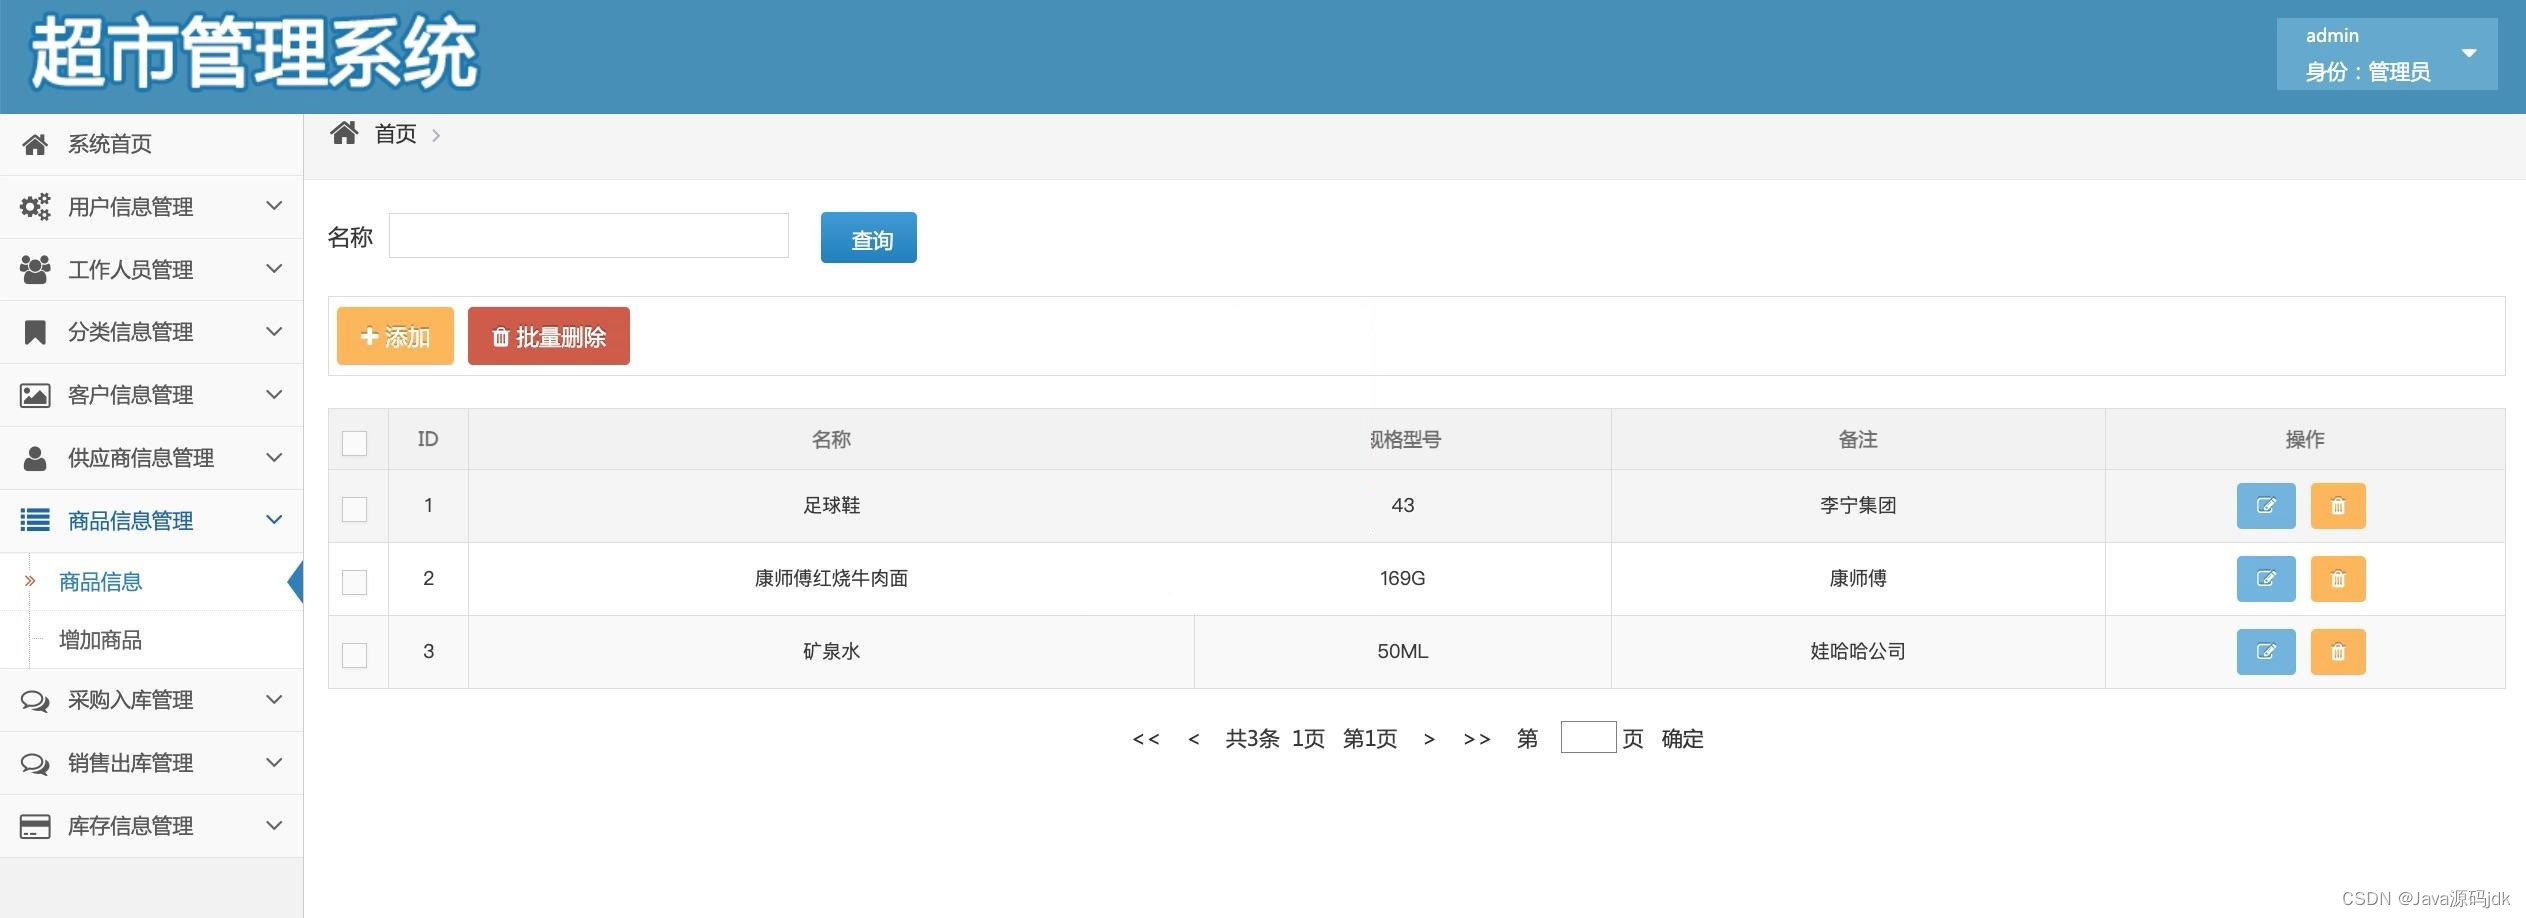Click the 查询 search button

(869, 238)
